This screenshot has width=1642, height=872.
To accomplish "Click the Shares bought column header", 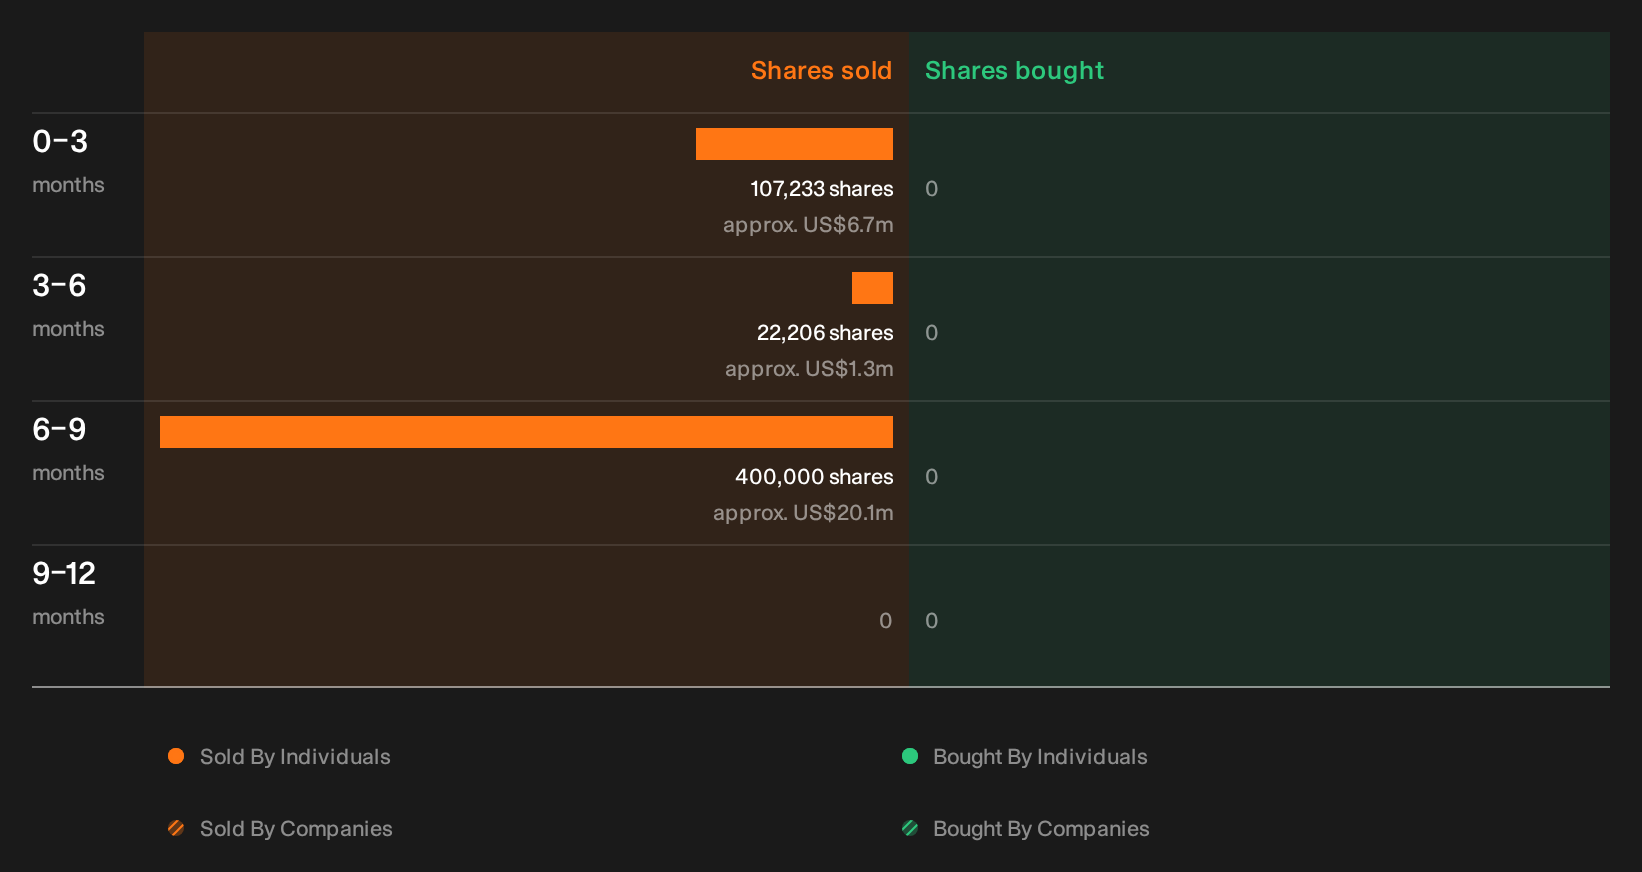I will (1014, 71).
